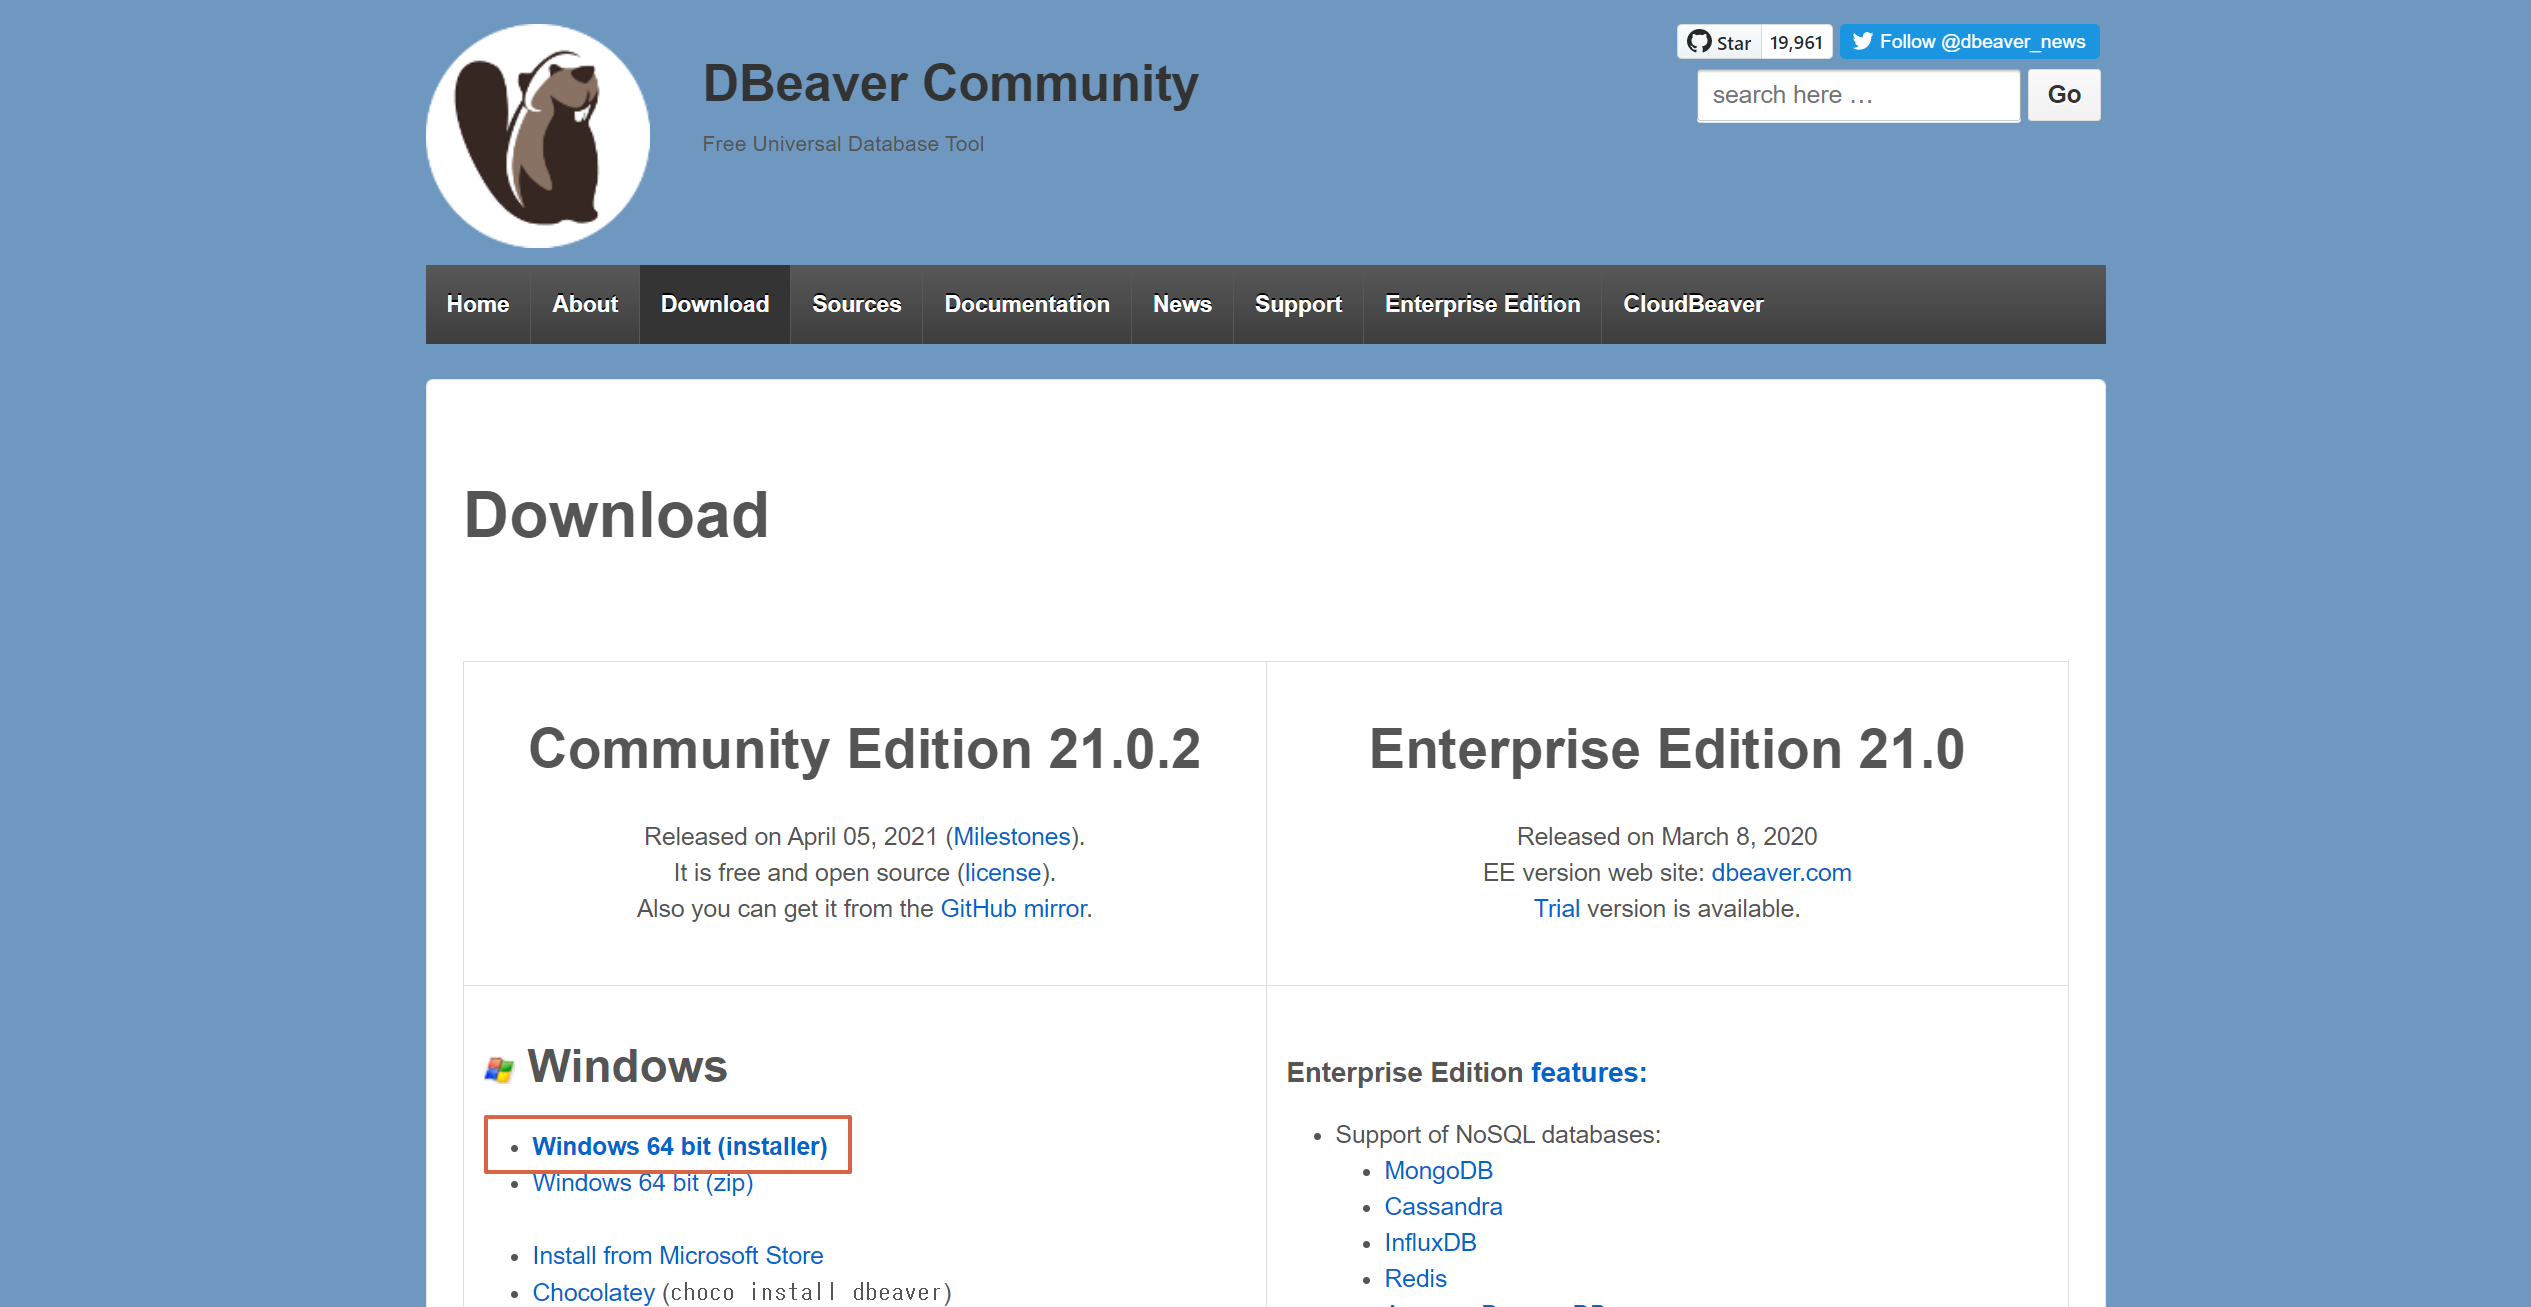Screen dimensions: 2531x1307
Task: Click the Twitter Follow @dbeaver_news button
Action: pyautogui.click(x=1968, y=42)
